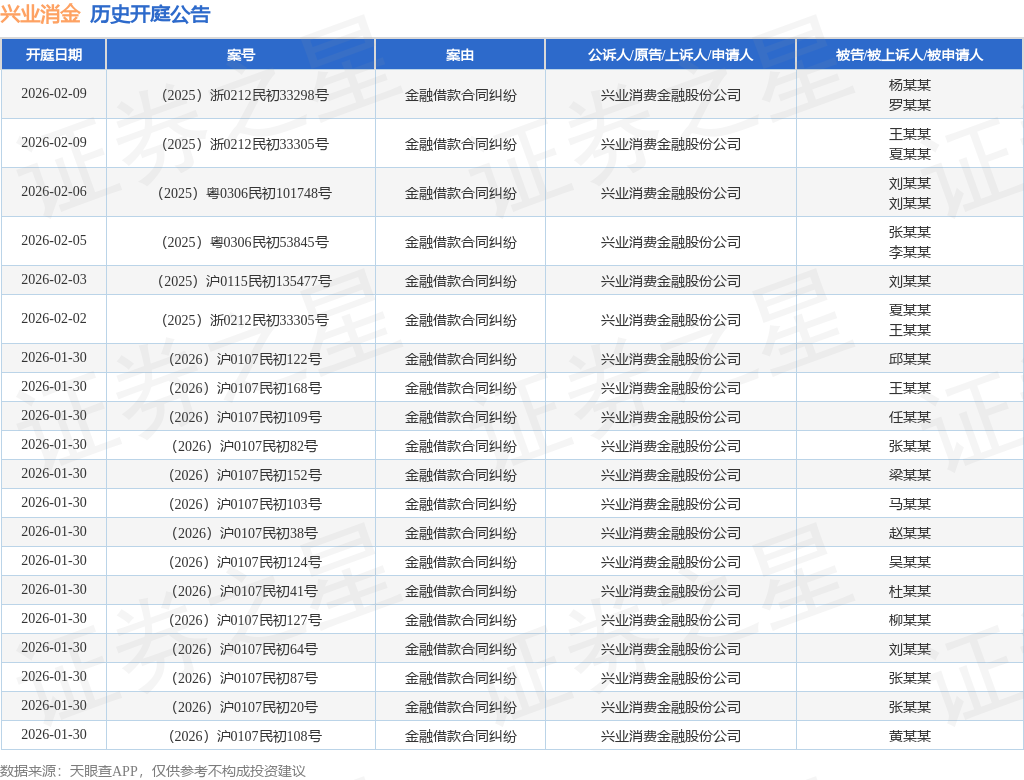Image resolution: width=1024 pixels, height=780 pixels.
Task: Select case number (2026)沪0107民初168号
Action: [x=245, y=389]
